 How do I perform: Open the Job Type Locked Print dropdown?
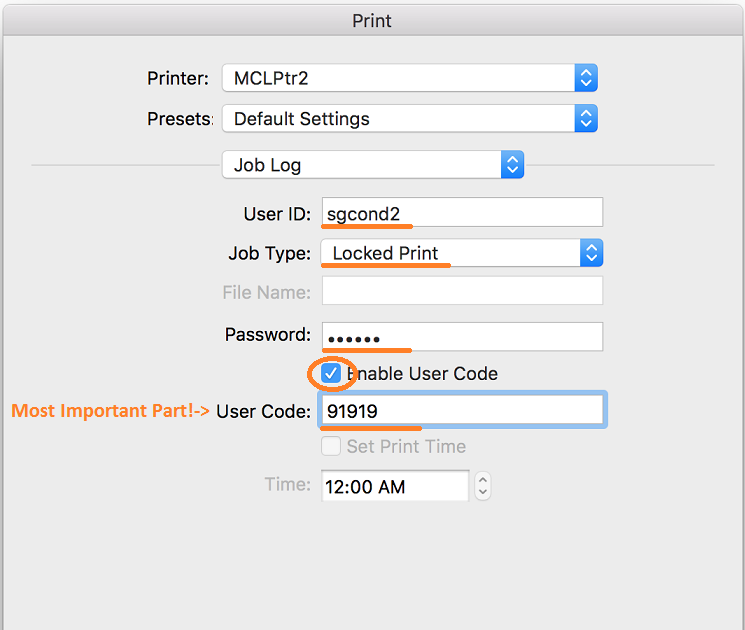tap(461, 253)
